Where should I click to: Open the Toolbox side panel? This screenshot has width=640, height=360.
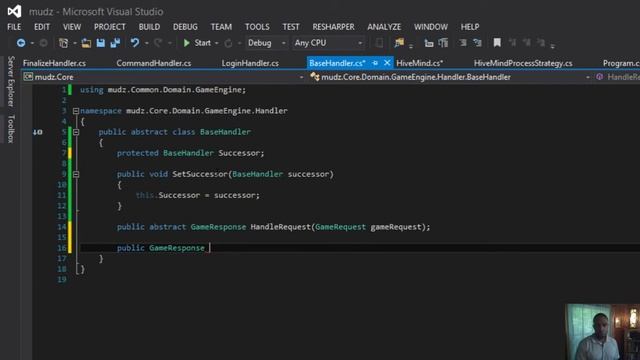click(11, 129)
